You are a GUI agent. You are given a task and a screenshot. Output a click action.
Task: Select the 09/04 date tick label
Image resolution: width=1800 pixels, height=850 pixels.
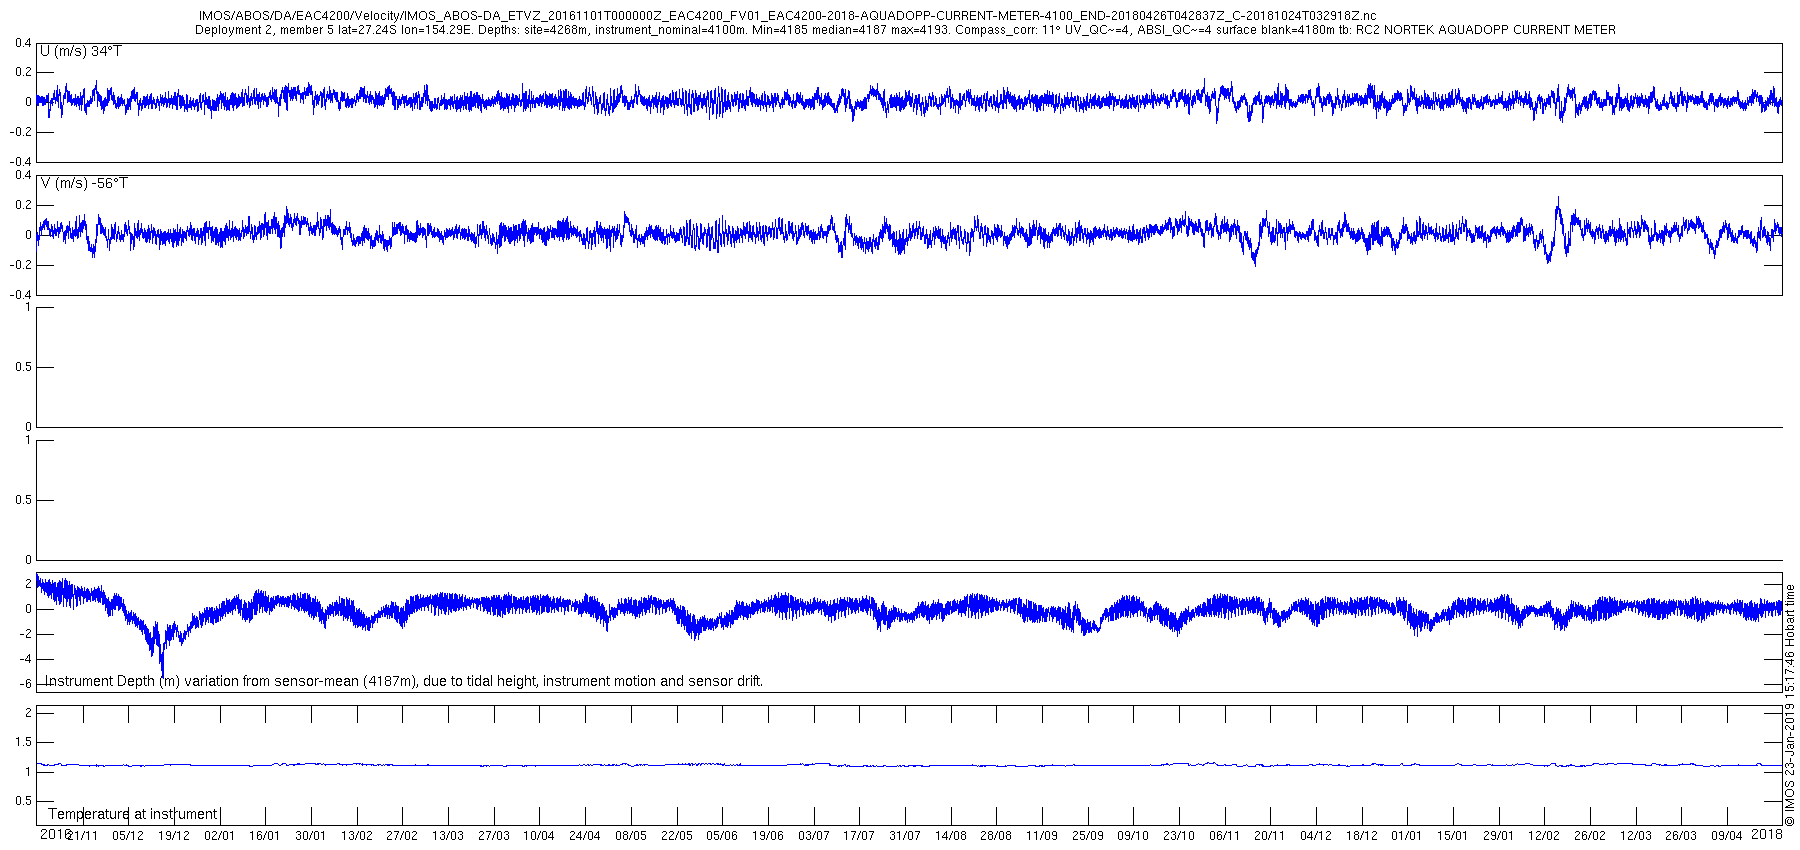(x=1727, y=835)
